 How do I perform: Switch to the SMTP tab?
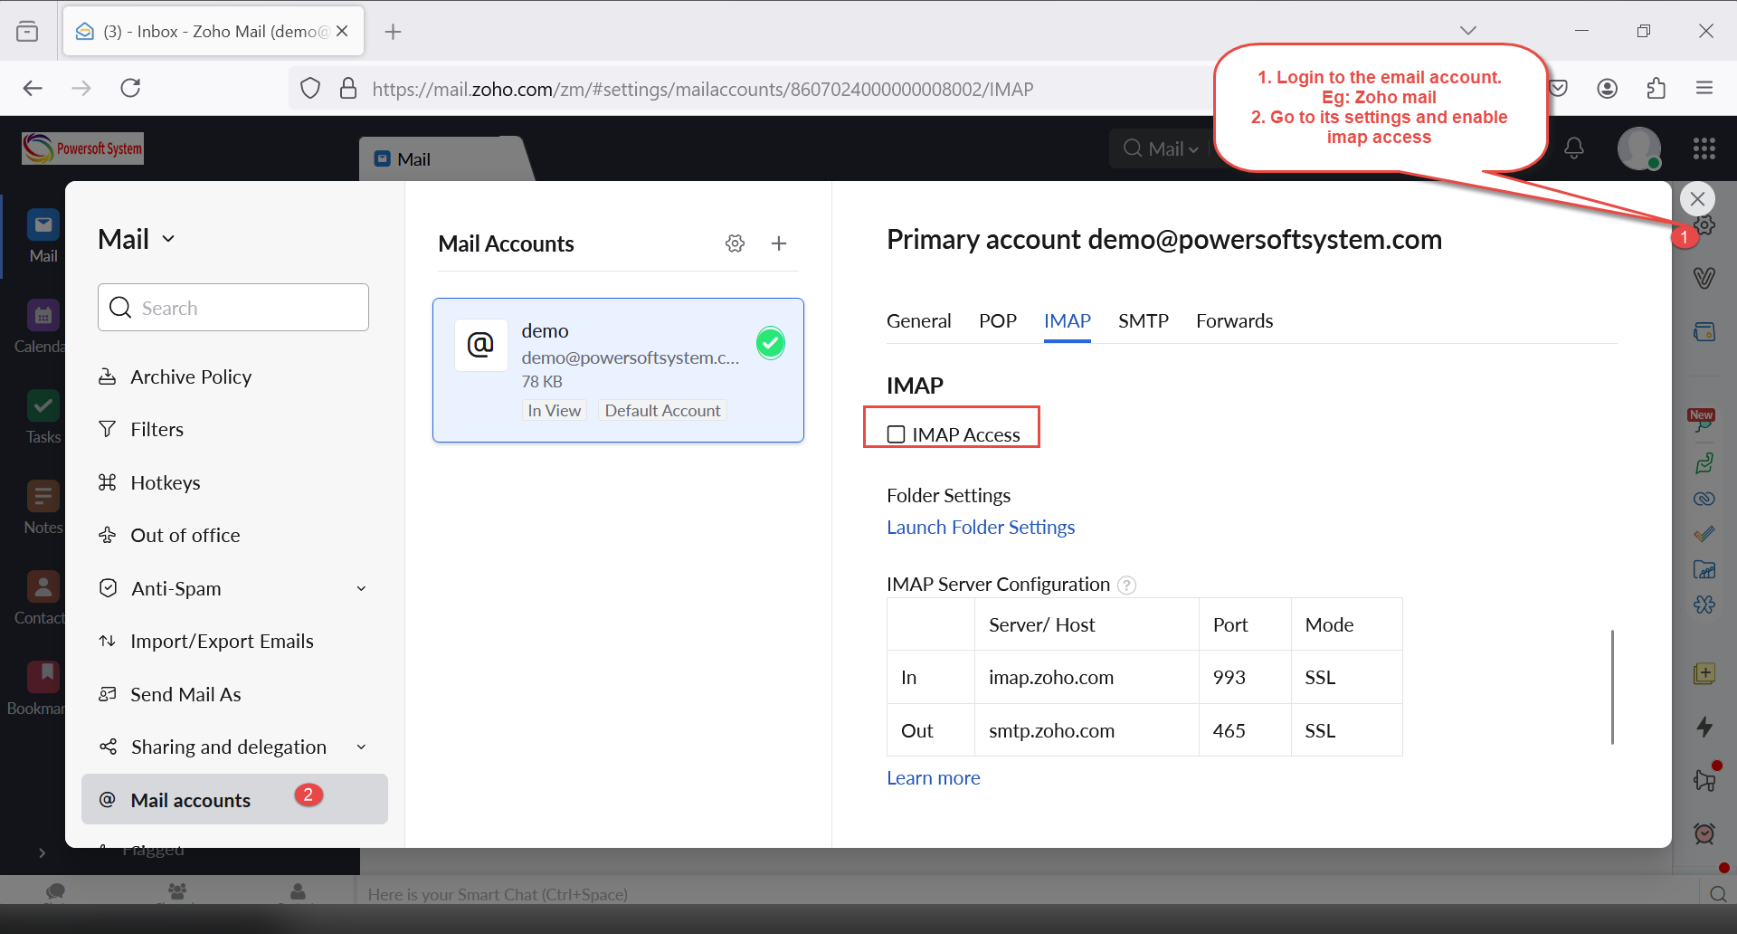[1143, 321]
